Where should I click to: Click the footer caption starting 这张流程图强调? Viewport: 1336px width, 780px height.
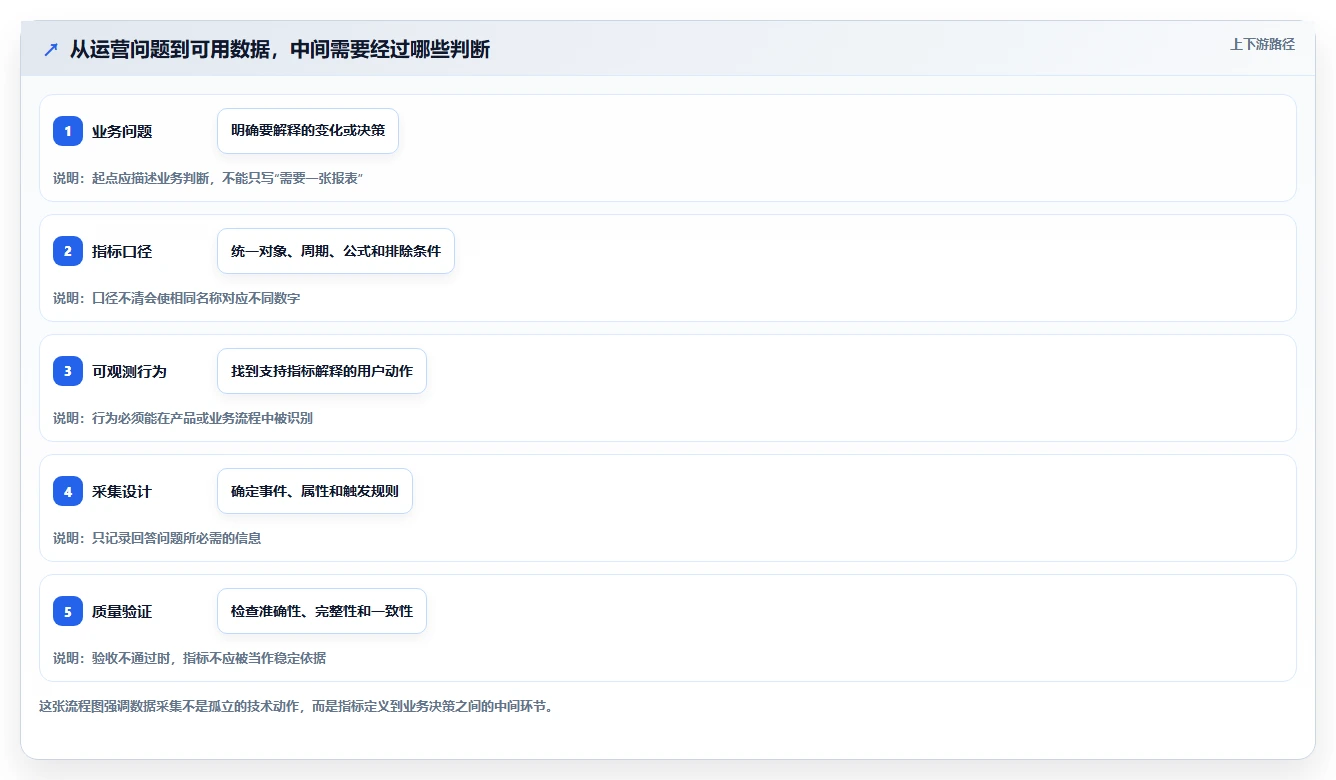click(296, 706)
